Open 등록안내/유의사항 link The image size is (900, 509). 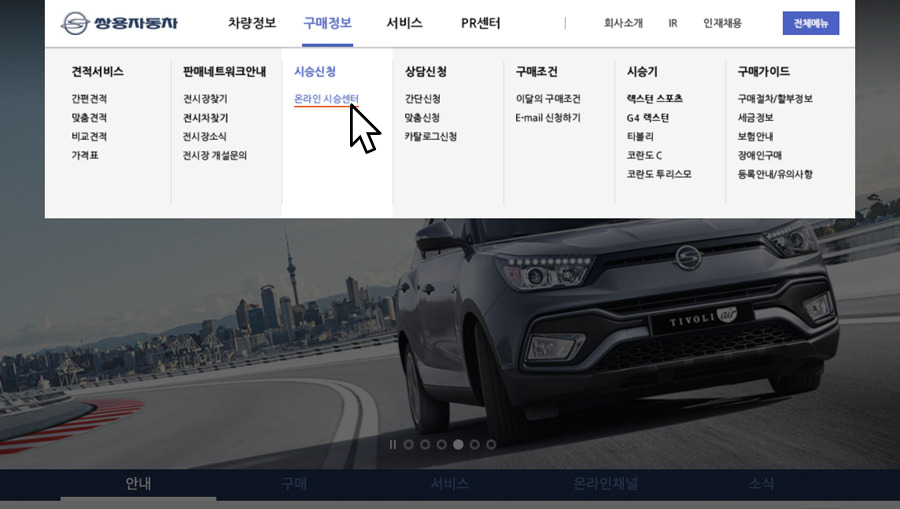click(x=775, y=174)
